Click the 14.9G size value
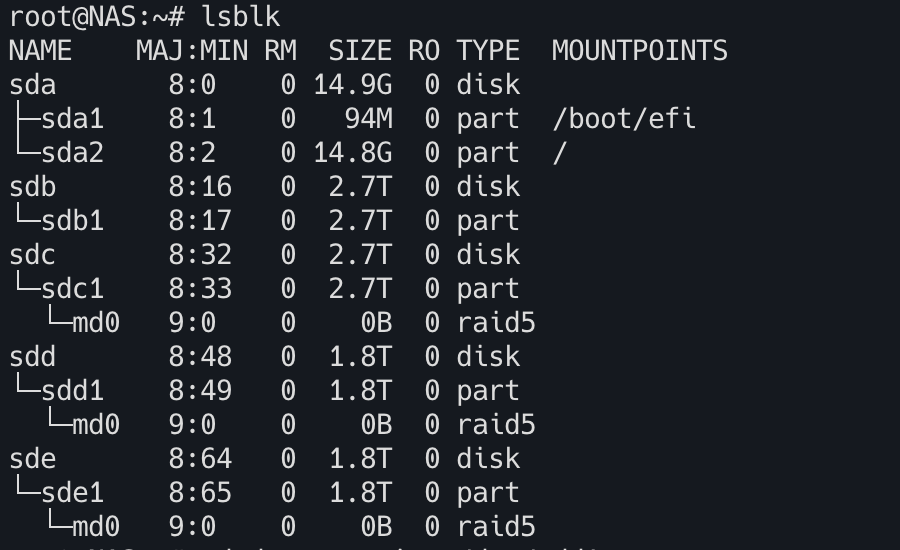This screenshot has height=550, width=900. pyautogui.click(x=352, y=85)
